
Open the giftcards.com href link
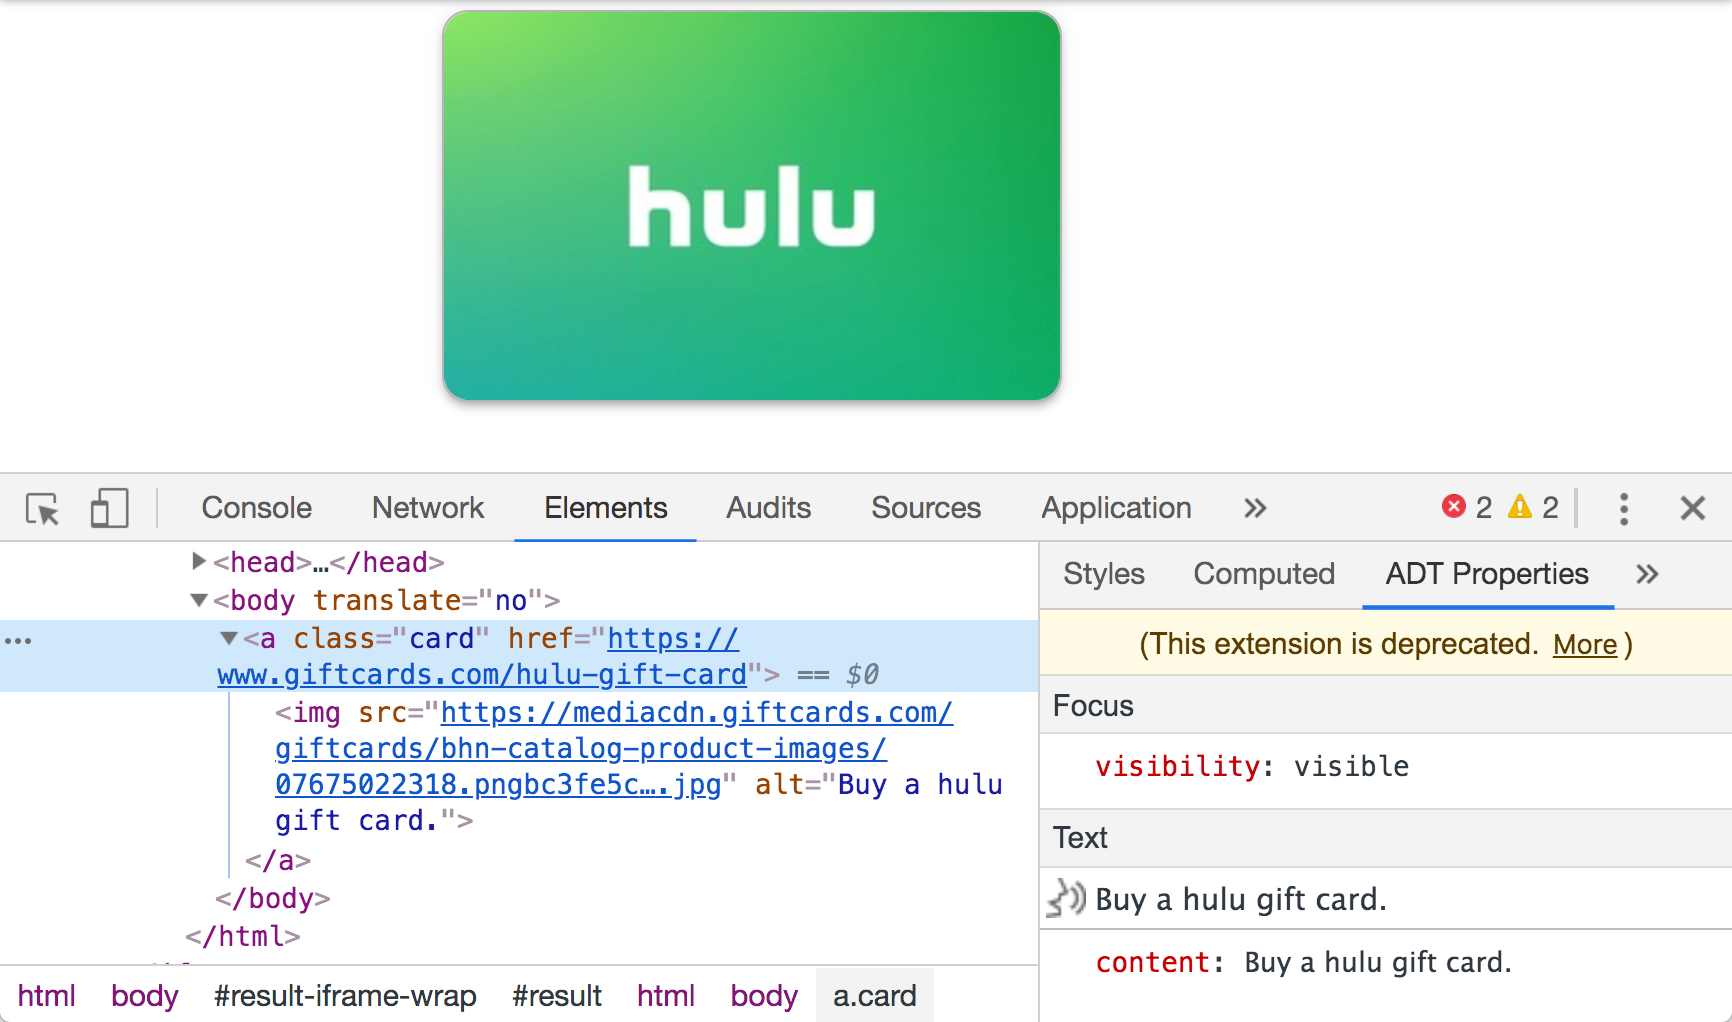click(x=481, y=675)
